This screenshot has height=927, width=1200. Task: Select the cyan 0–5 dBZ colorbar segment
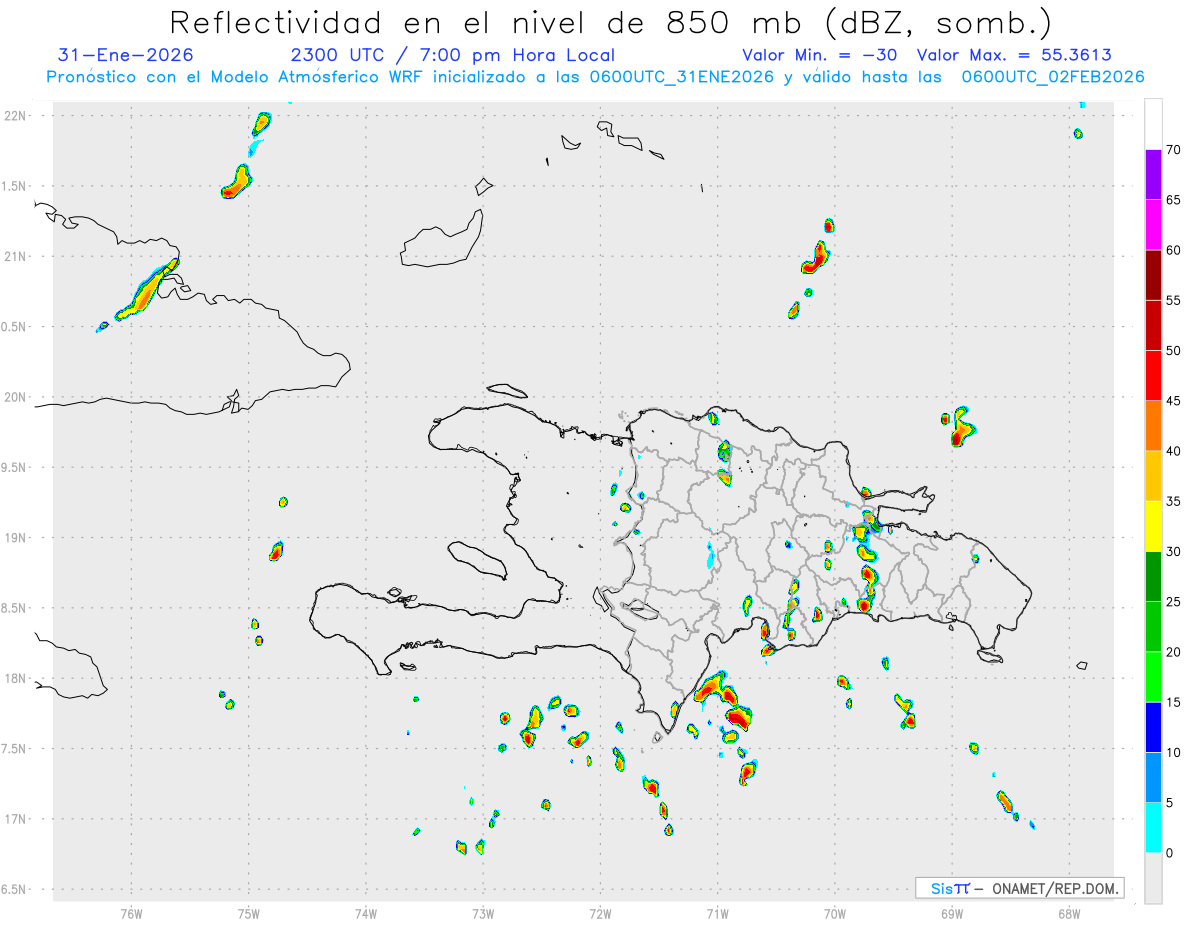1153,828
